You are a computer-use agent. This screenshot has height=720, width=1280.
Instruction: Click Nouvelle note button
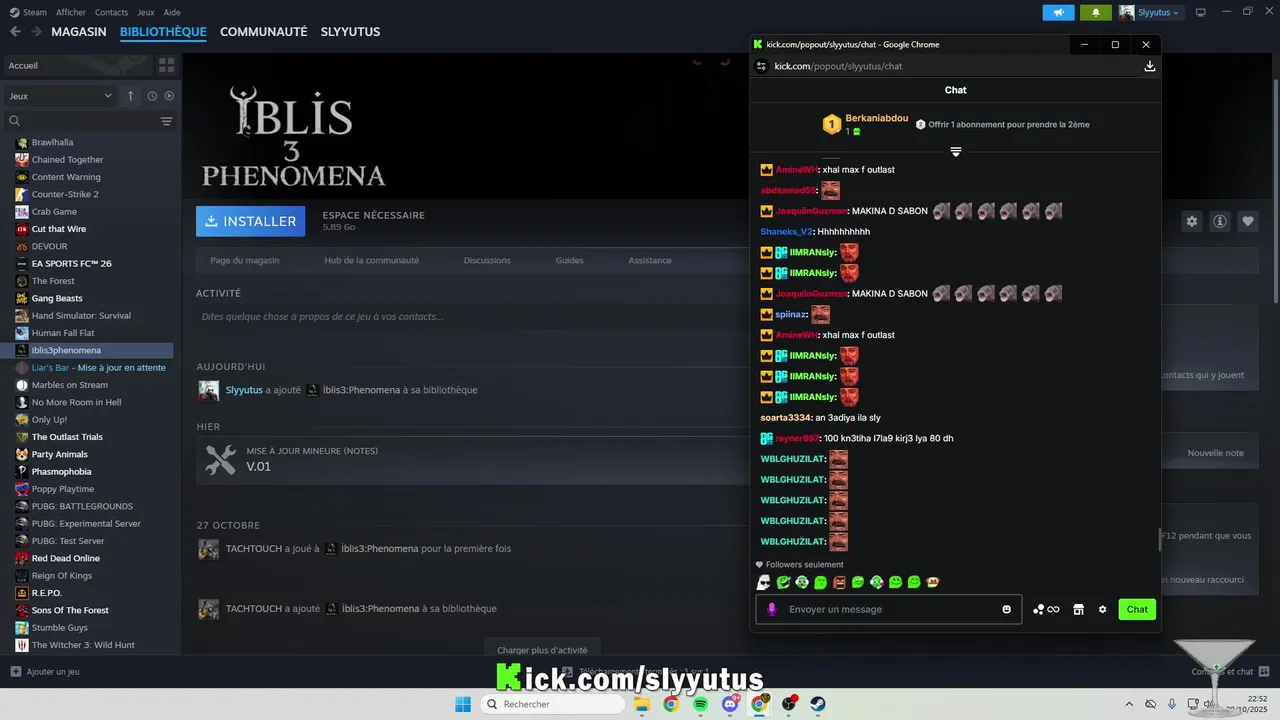[1215, 453]
